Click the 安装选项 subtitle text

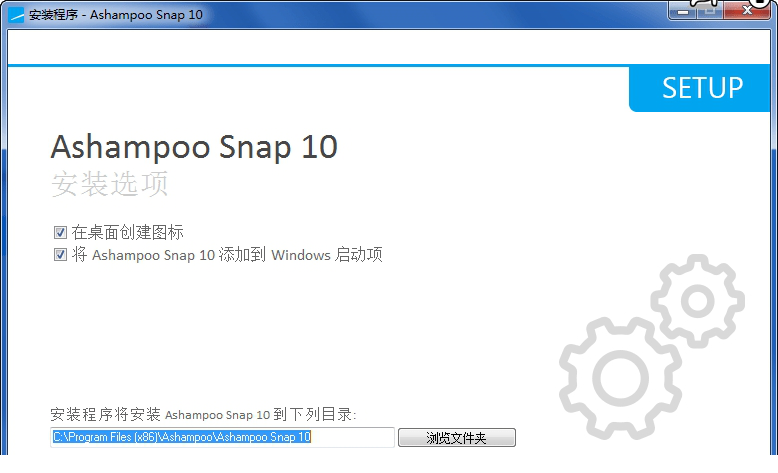tap(110, 184)
